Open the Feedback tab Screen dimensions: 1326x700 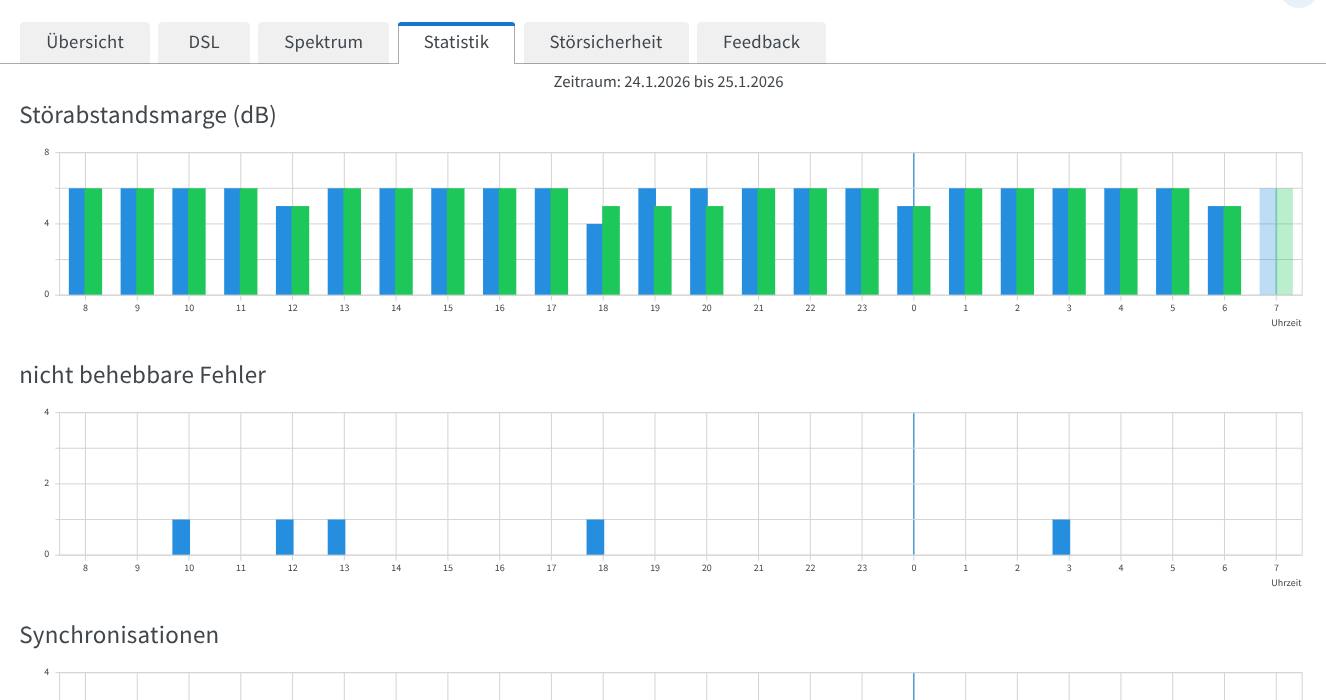click(761, 42)
